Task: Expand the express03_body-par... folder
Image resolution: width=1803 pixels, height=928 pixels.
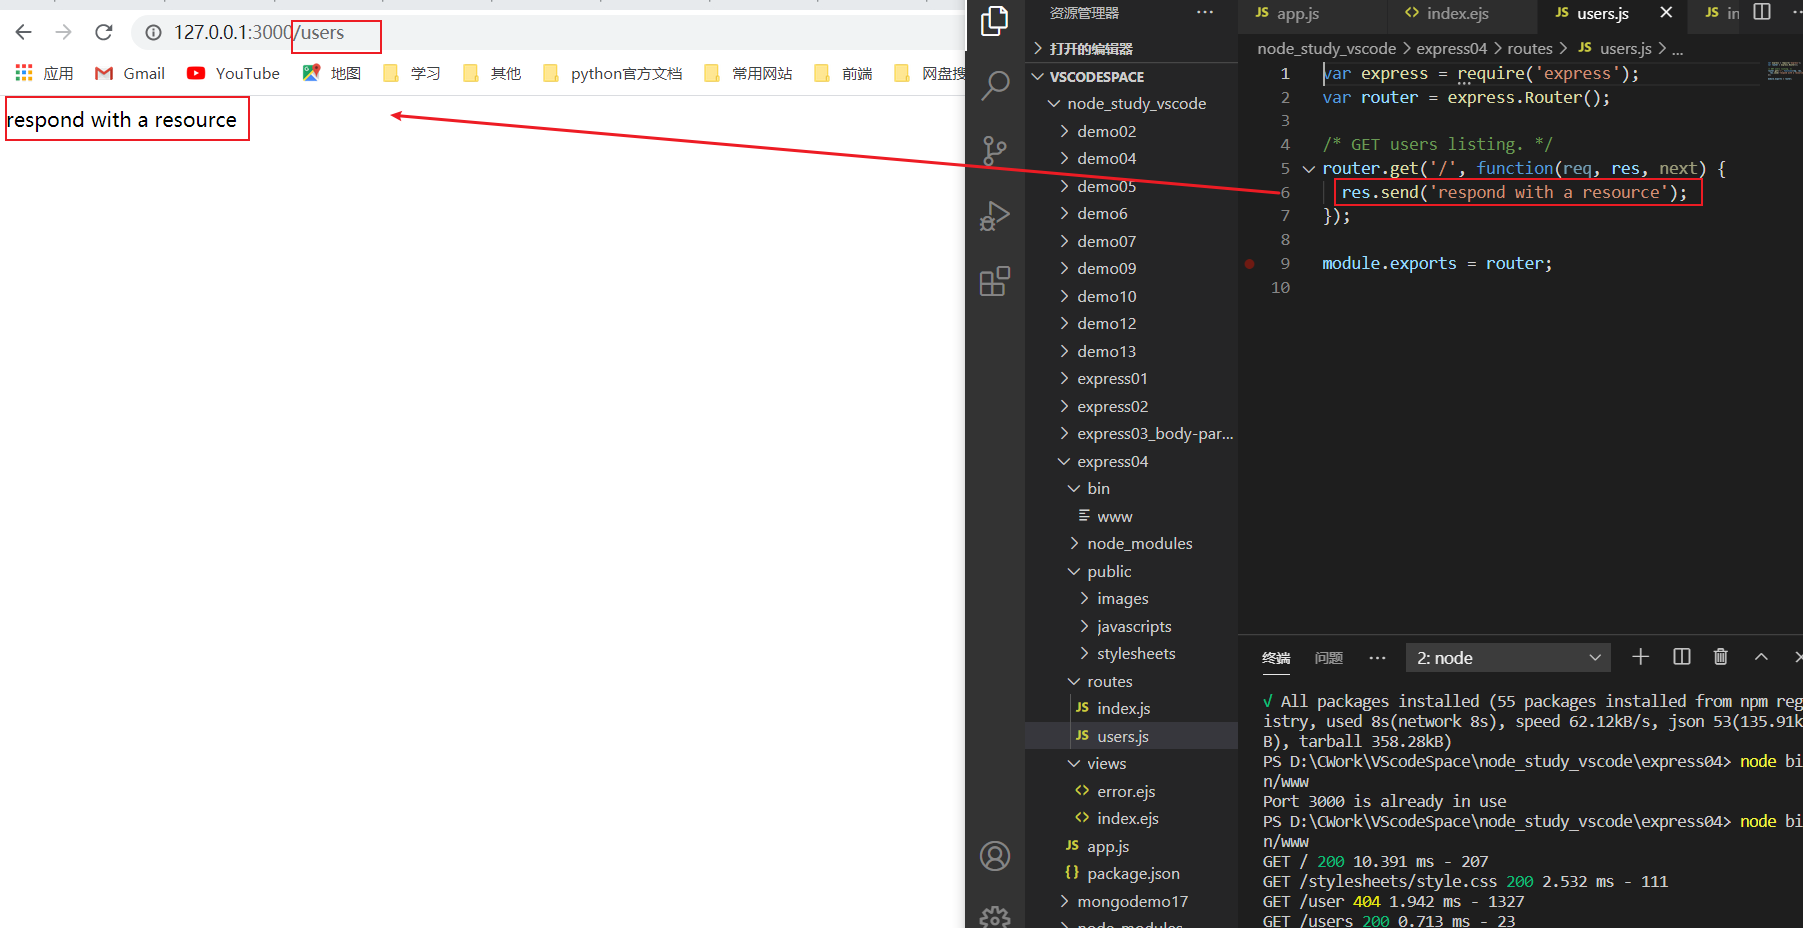Action: click(1131, 433)
